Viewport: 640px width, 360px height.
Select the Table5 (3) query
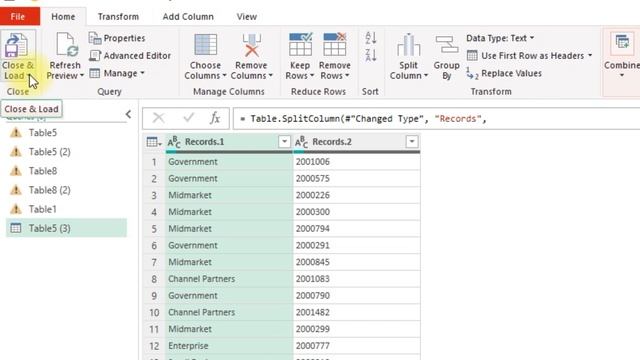(66, 228)
